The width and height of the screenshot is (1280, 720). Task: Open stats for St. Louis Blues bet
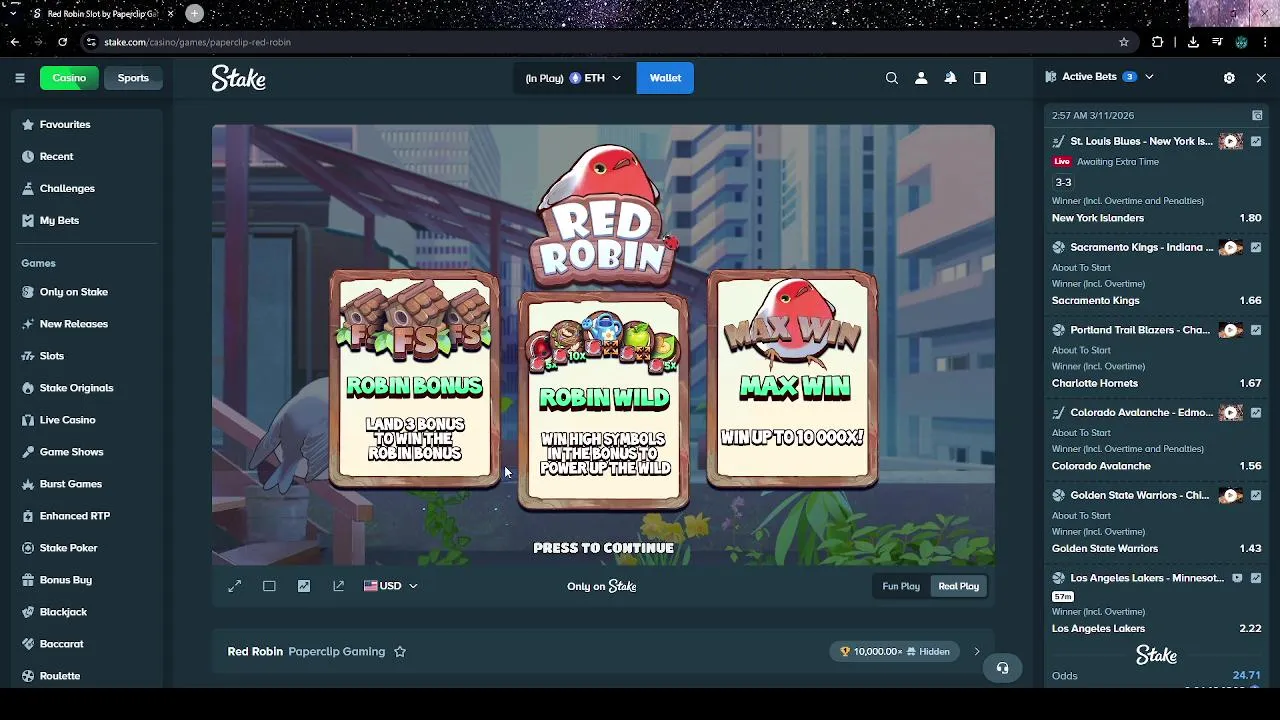coord(1256,141)
